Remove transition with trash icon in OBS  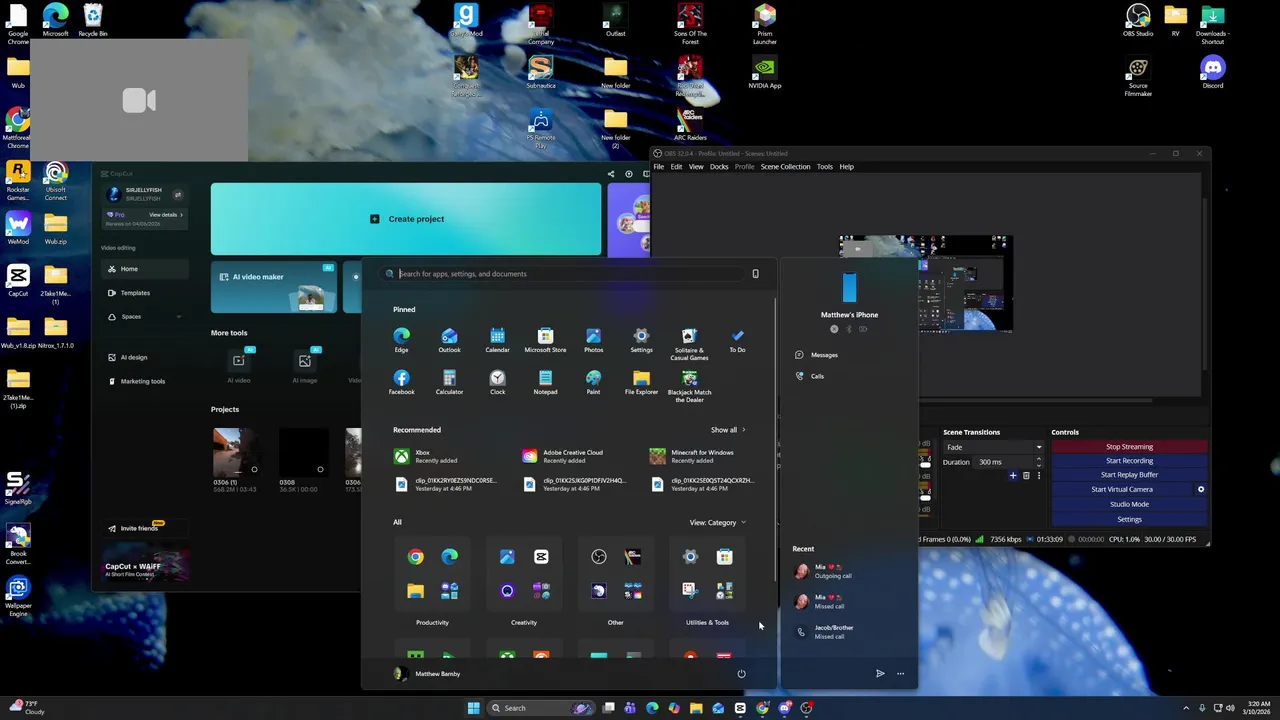(1026, 476)
